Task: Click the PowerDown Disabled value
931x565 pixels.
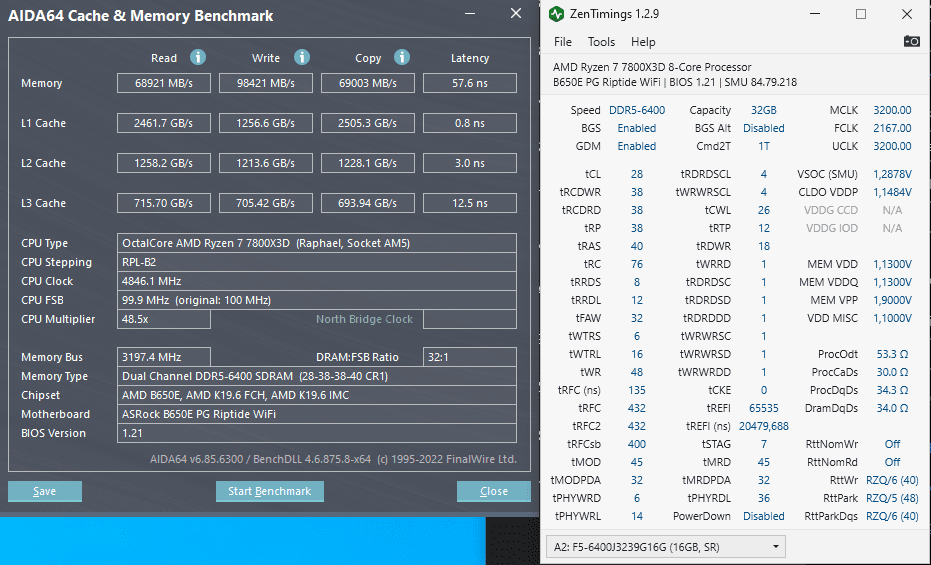Action: pyautogui.click(x=764, y=516)
